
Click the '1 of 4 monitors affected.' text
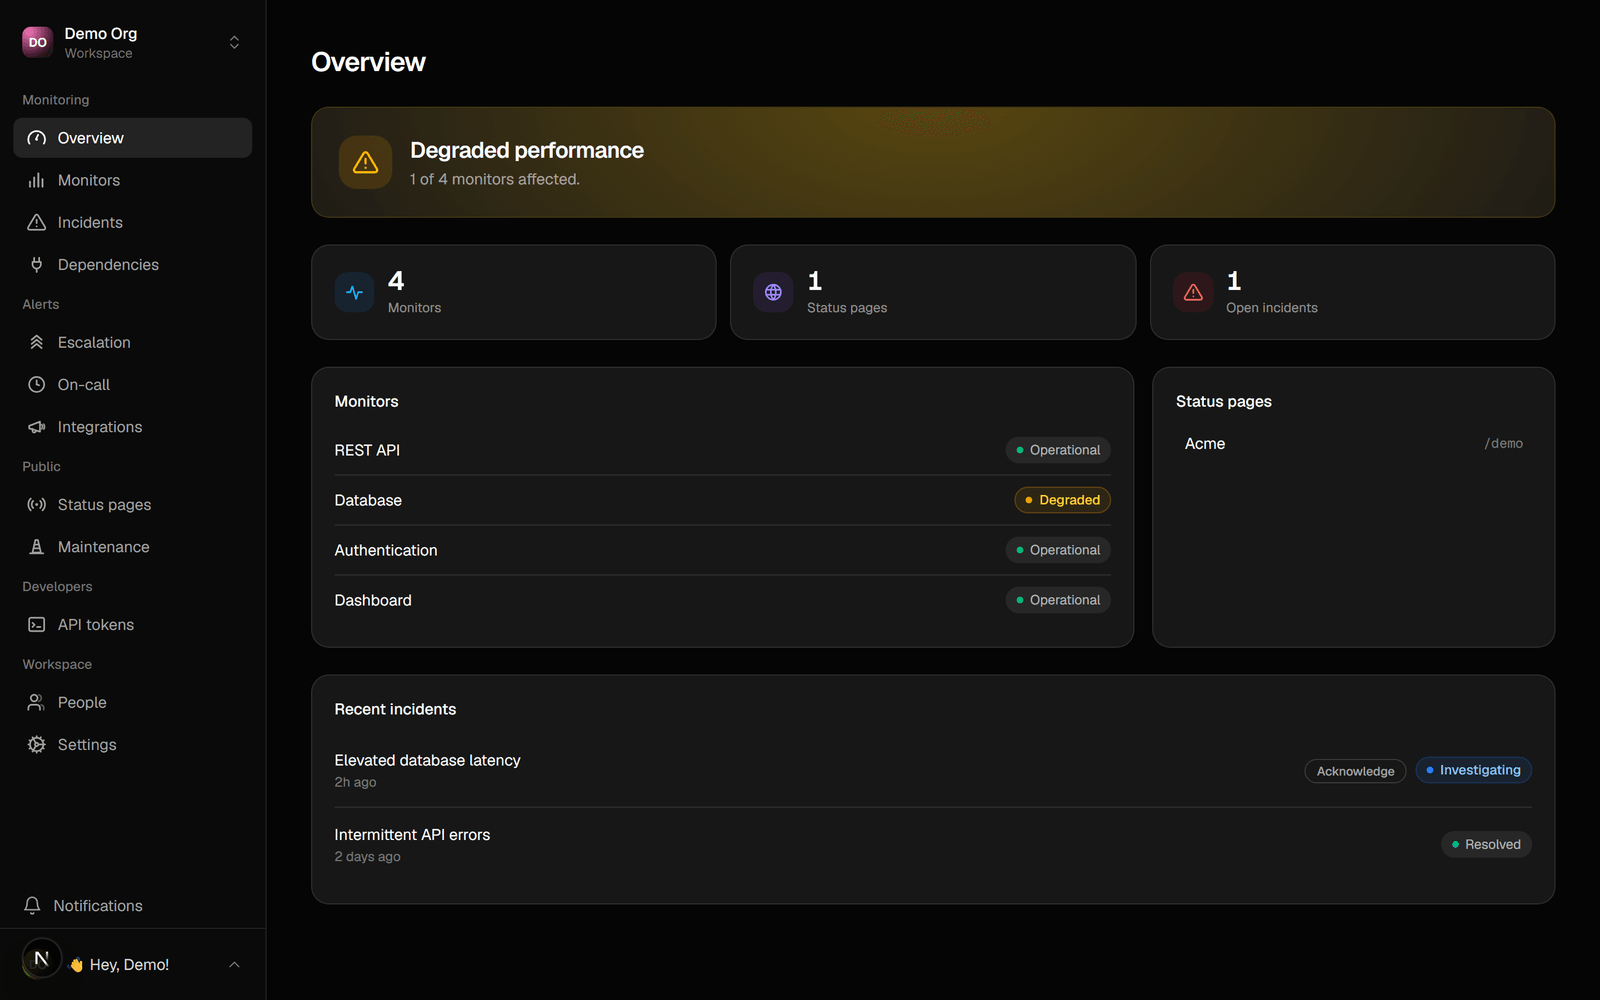[495, 179]
